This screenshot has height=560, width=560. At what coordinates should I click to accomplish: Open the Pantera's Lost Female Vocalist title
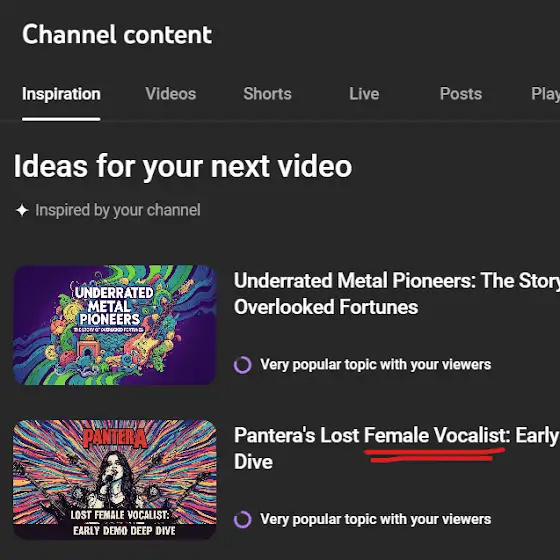pos(397,448)
